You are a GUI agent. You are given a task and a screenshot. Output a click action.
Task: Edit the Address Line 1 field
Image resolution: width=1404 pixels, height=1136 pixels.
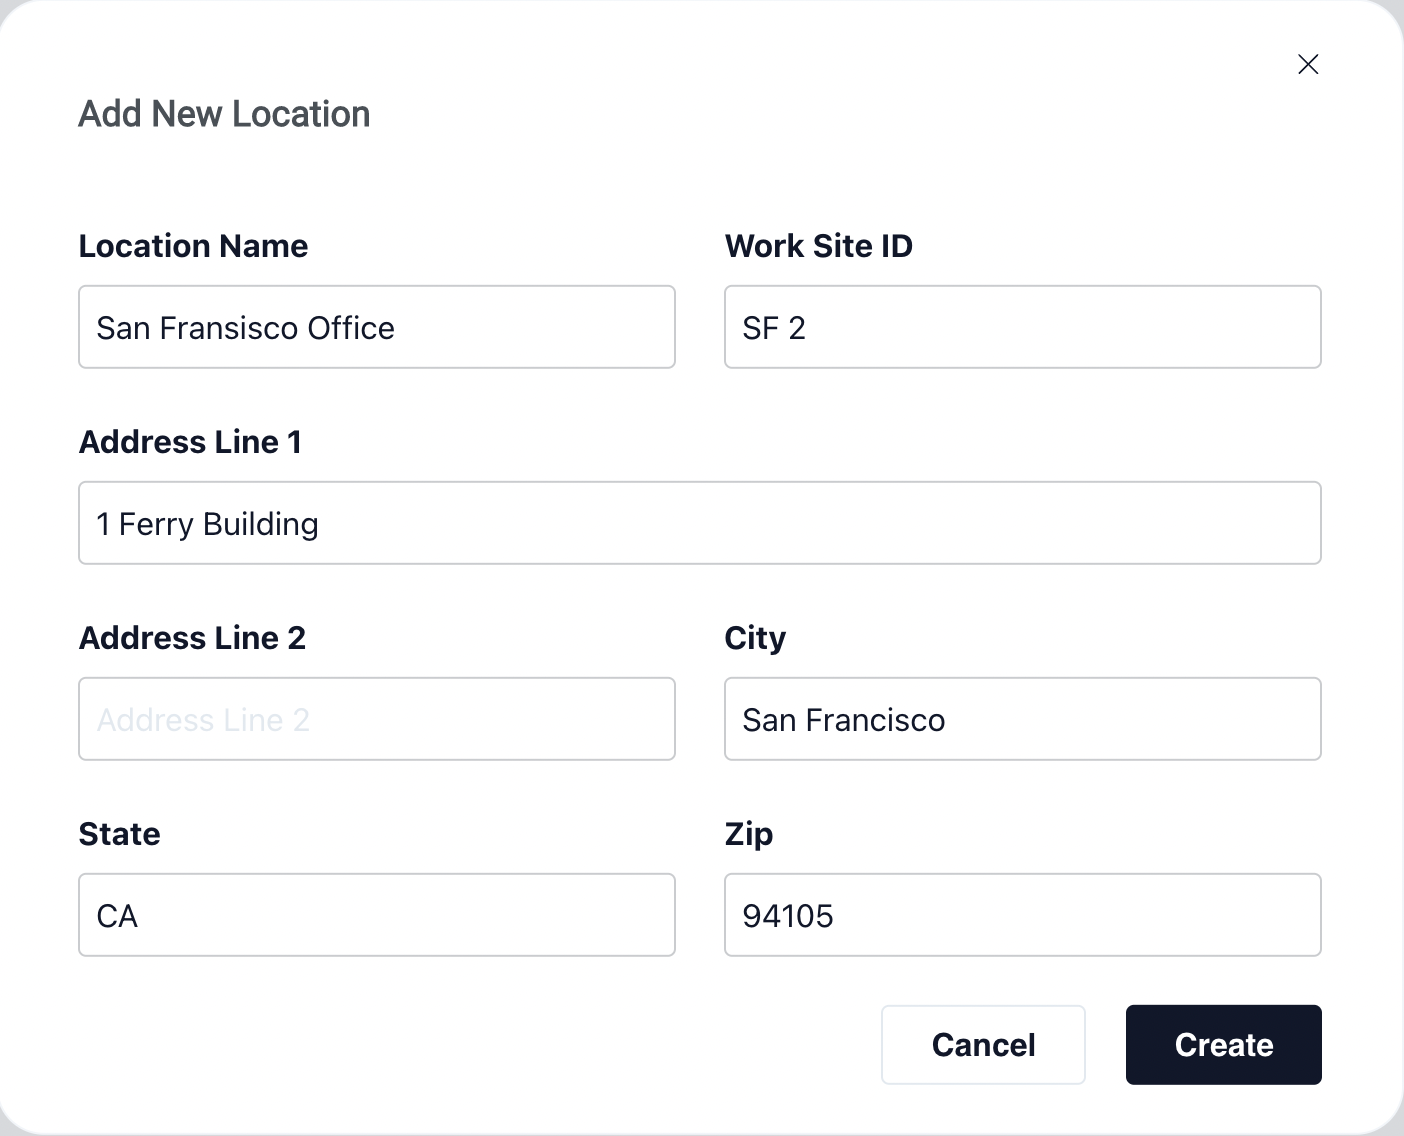pos(700,523)
